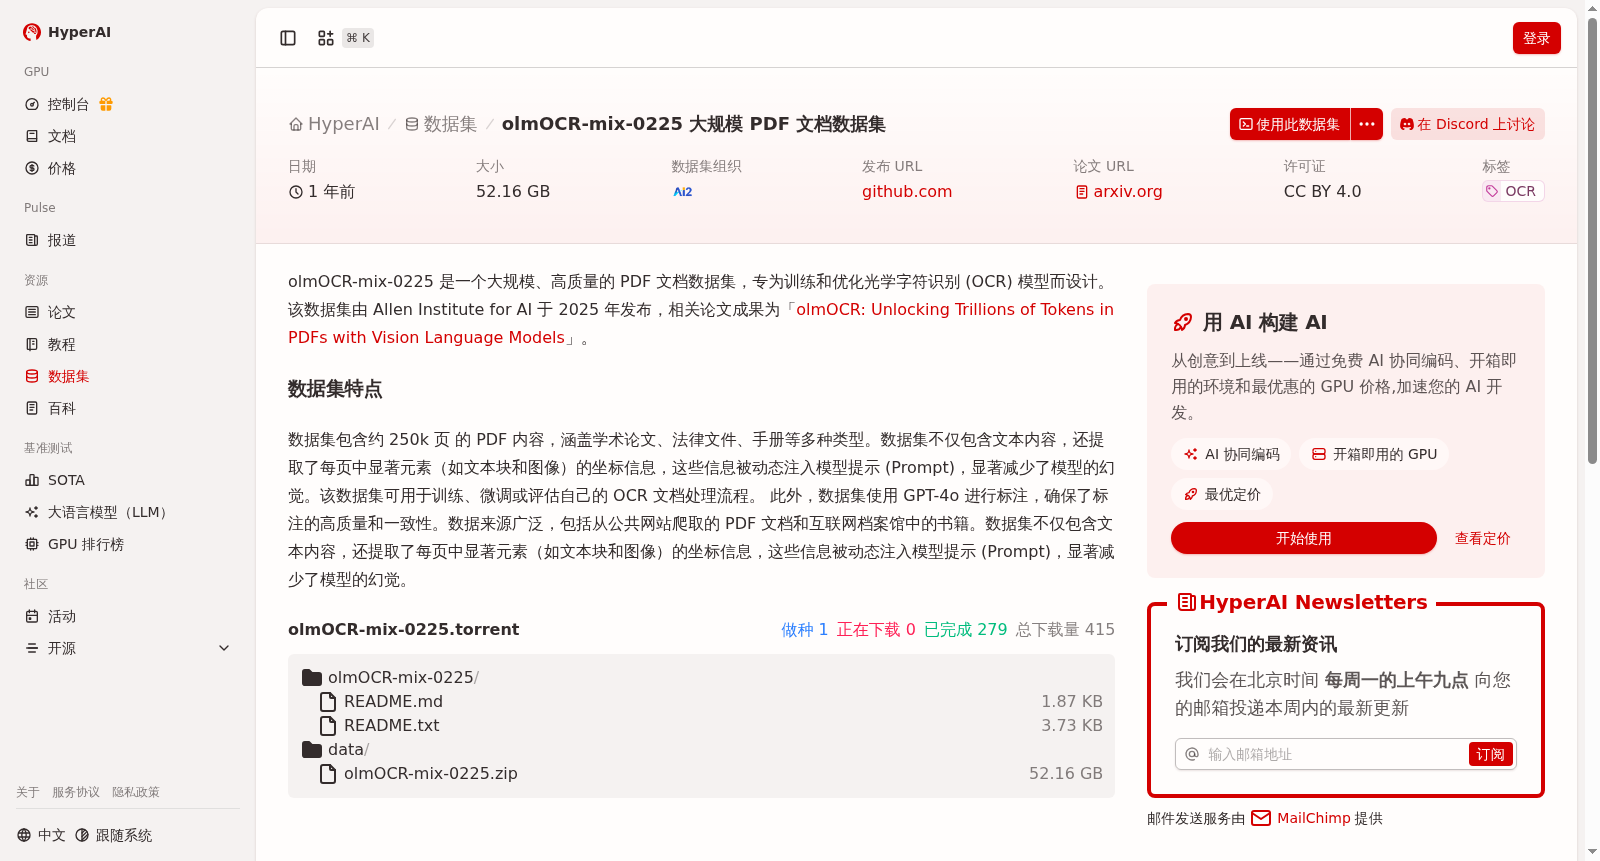Image resolution: width=1600 pixels, height=861 pixels.
Task: Click the CC BY 4.0 license text
Action: click(1322, 191)
